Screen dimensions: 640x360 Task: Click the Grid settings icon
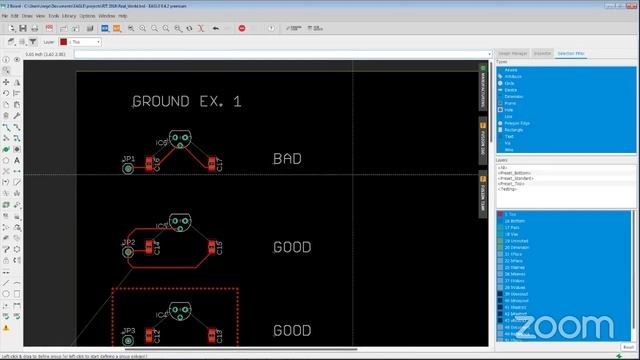[22, 42]
